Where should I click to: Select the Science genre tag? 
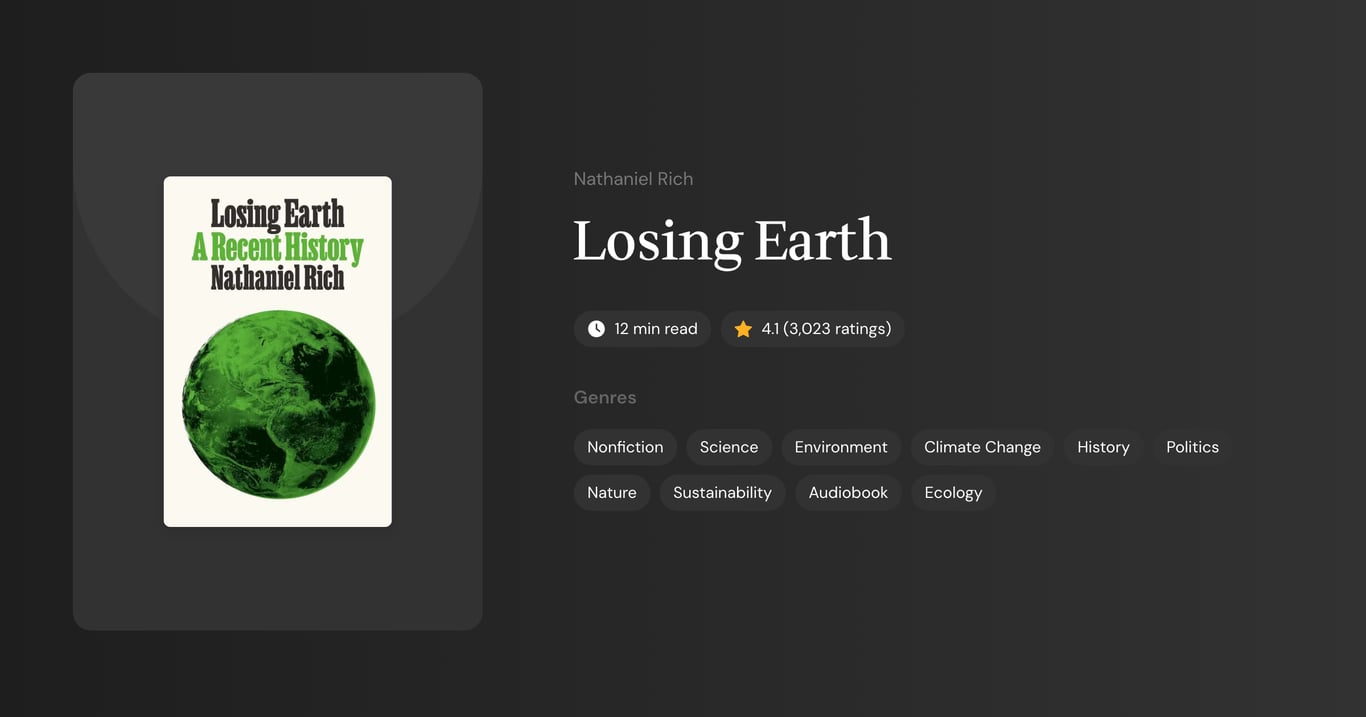tap(728, 447)
